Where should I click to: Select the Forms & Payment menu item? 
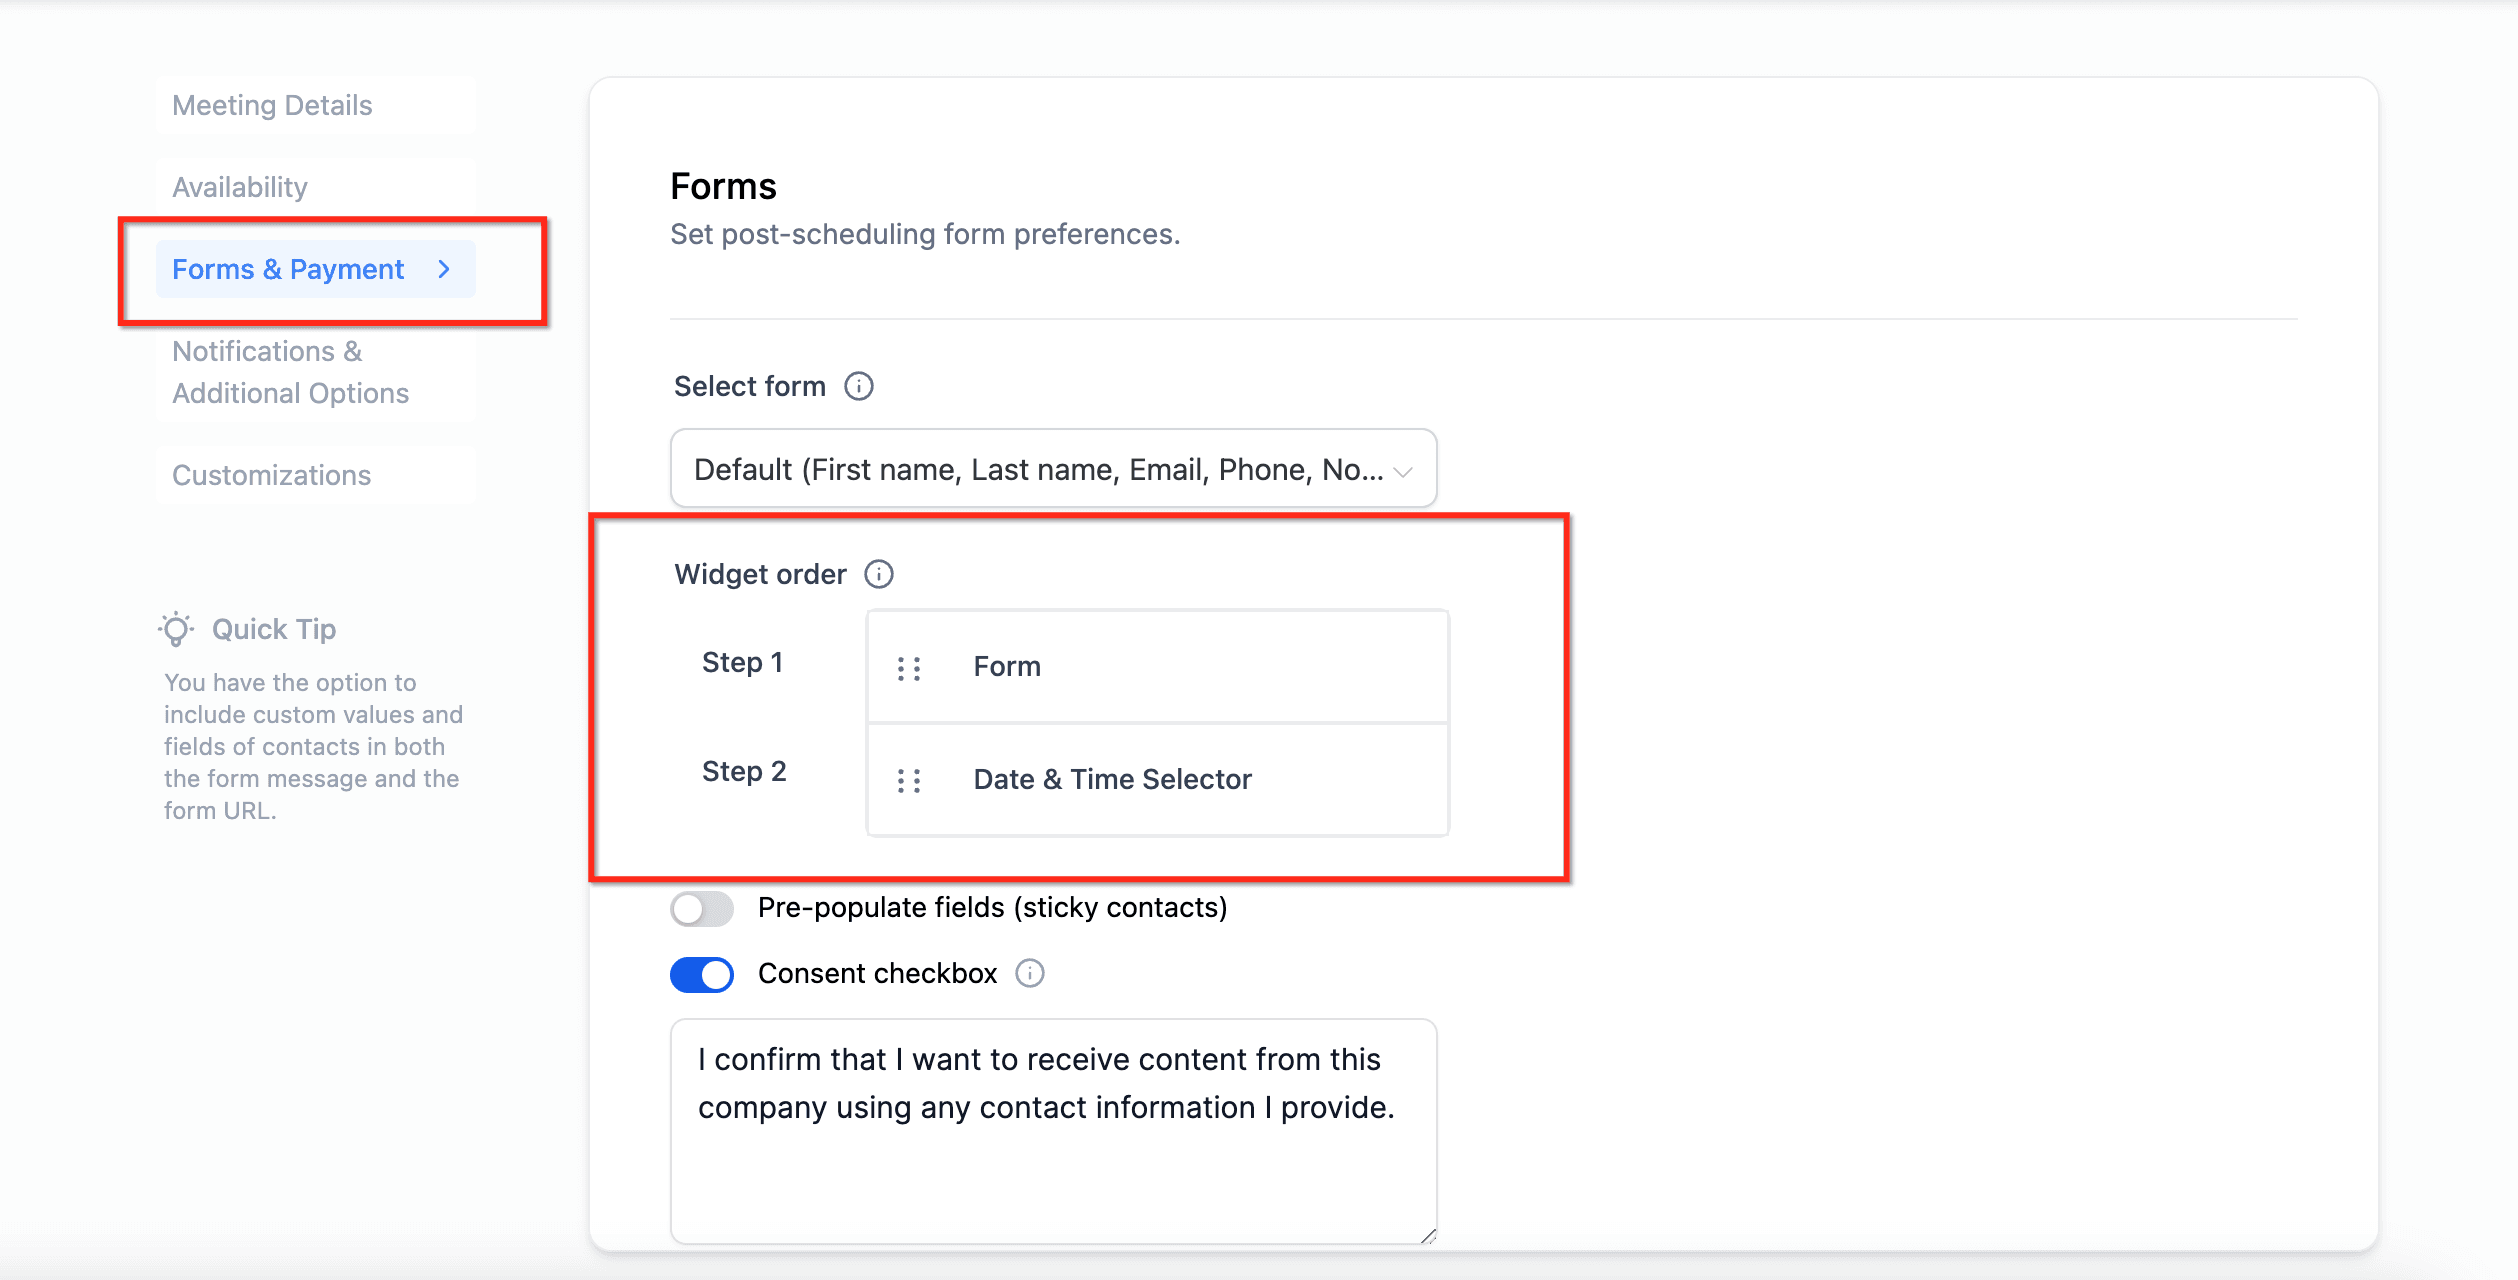tap(316, 269)
